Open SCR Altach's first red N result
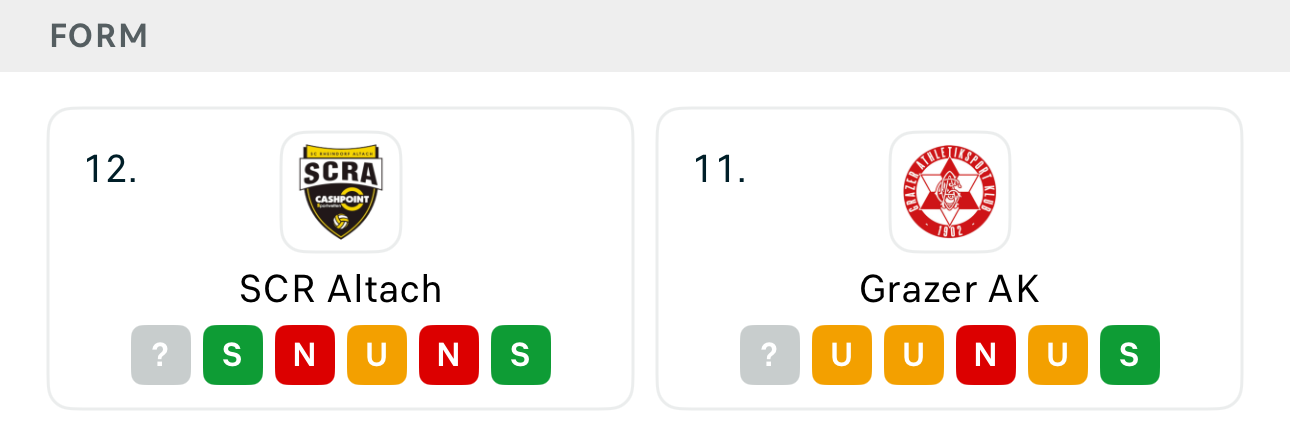Screen dimensions: 1290x440 coord(305,355)
